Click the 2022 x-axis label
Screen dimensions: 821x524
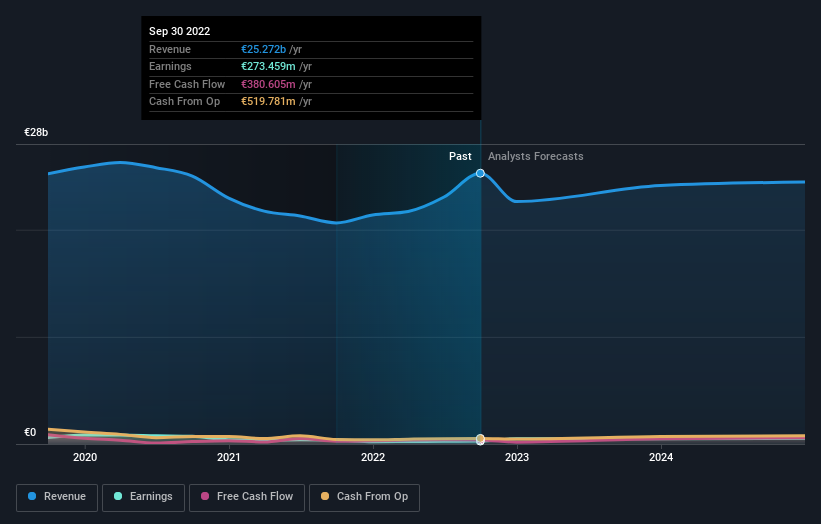[x=373, y=458]
